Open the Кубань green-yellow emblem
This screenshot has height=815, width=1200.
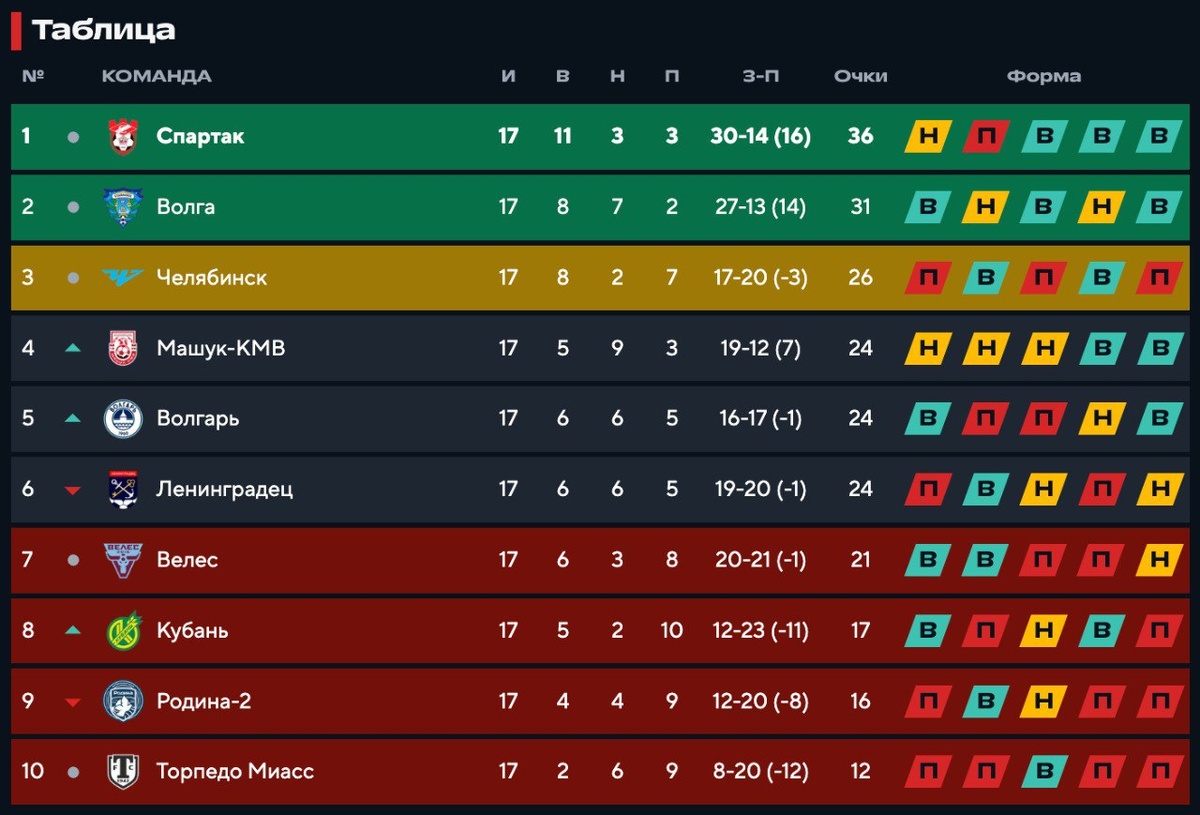pos(123,631)
